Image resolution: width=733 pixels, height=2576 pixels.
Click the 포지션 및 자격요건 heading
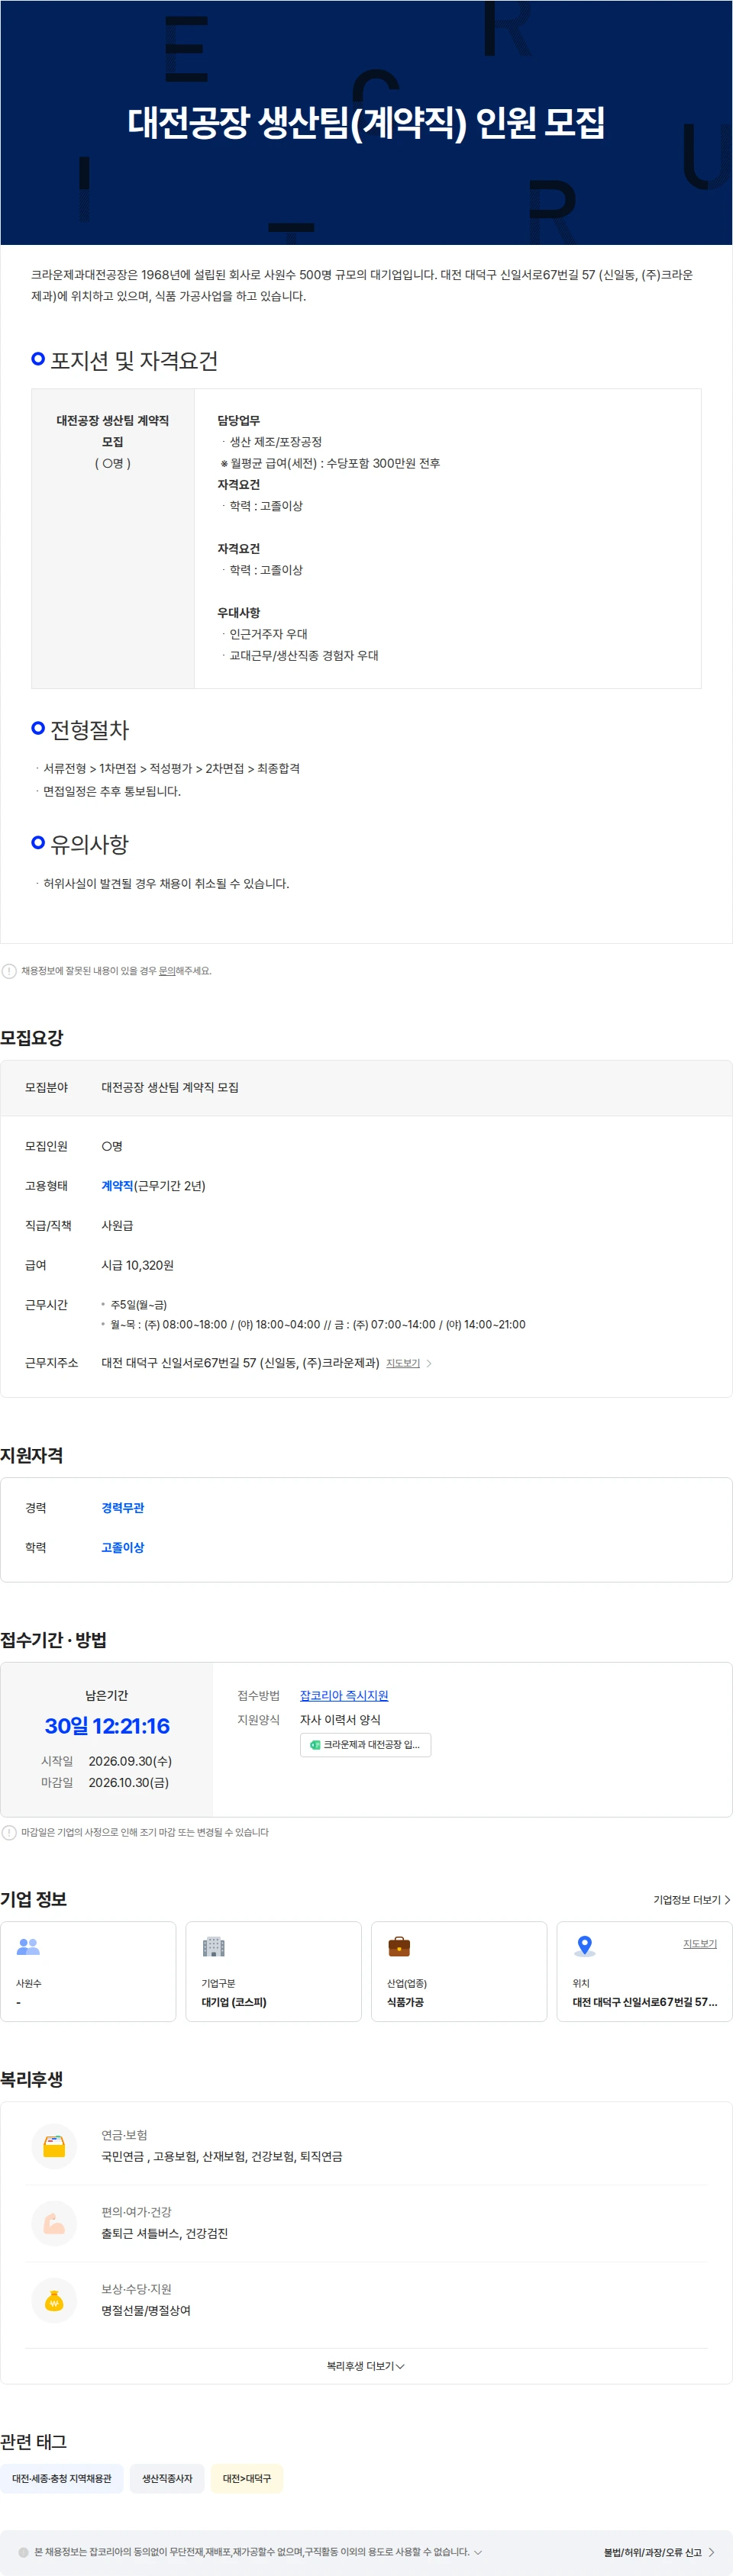[134, 361]
